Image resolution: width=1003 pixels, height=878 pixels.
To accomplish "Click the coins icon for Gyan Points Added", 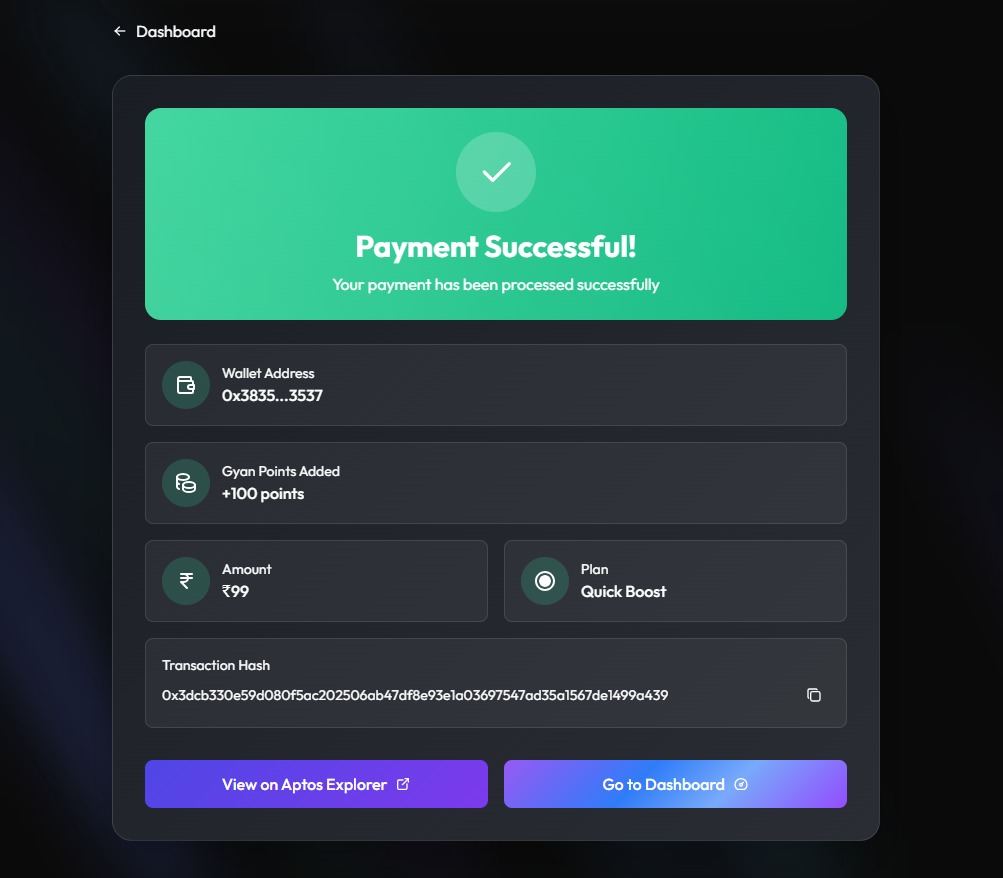I will 186,483.
